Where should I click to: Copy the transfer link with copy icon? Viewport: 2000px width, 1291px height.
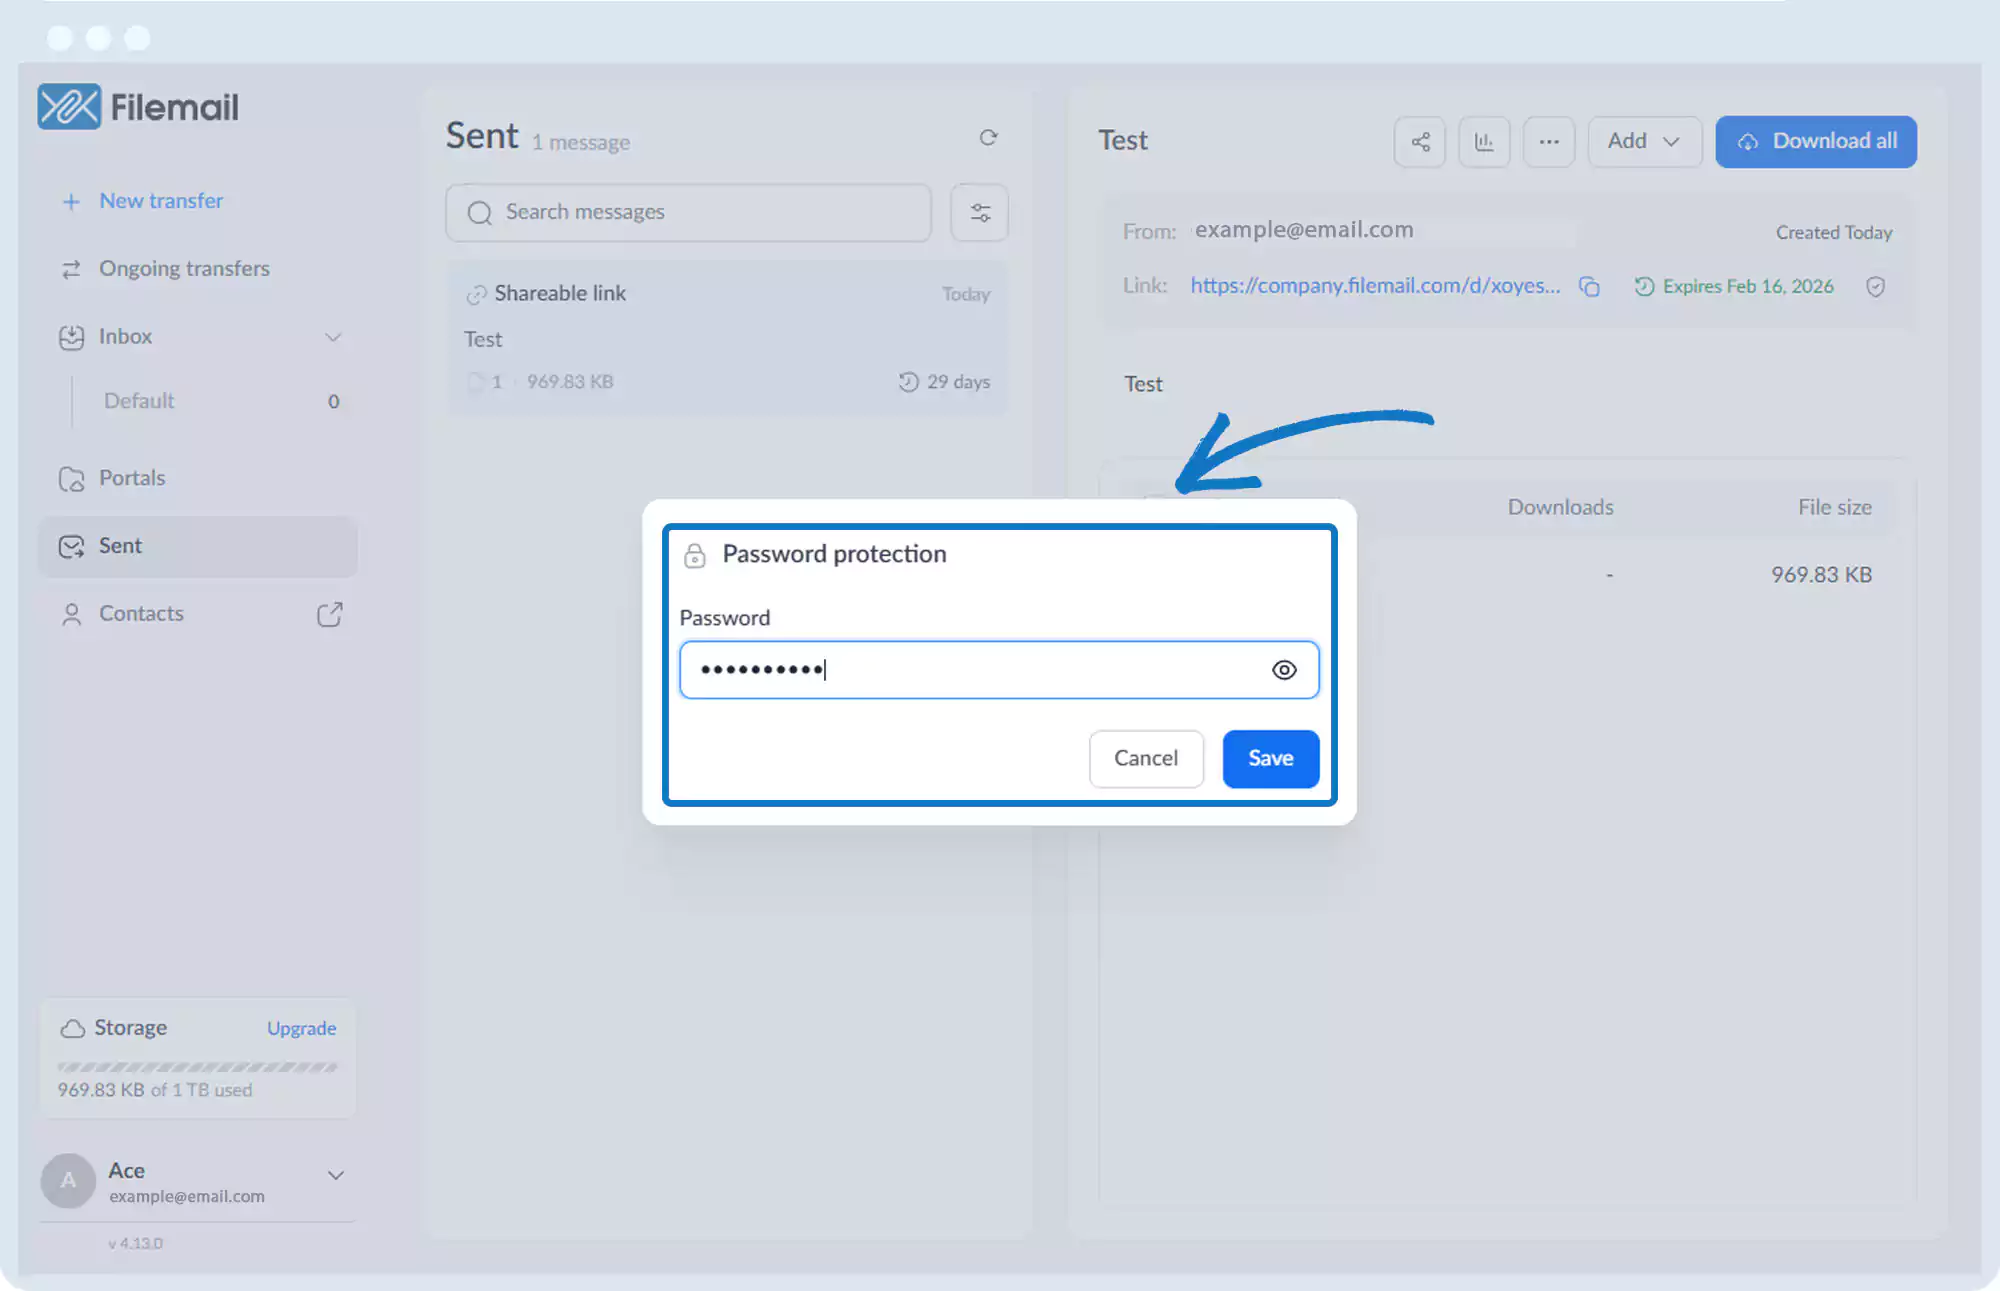(1589, 287)
